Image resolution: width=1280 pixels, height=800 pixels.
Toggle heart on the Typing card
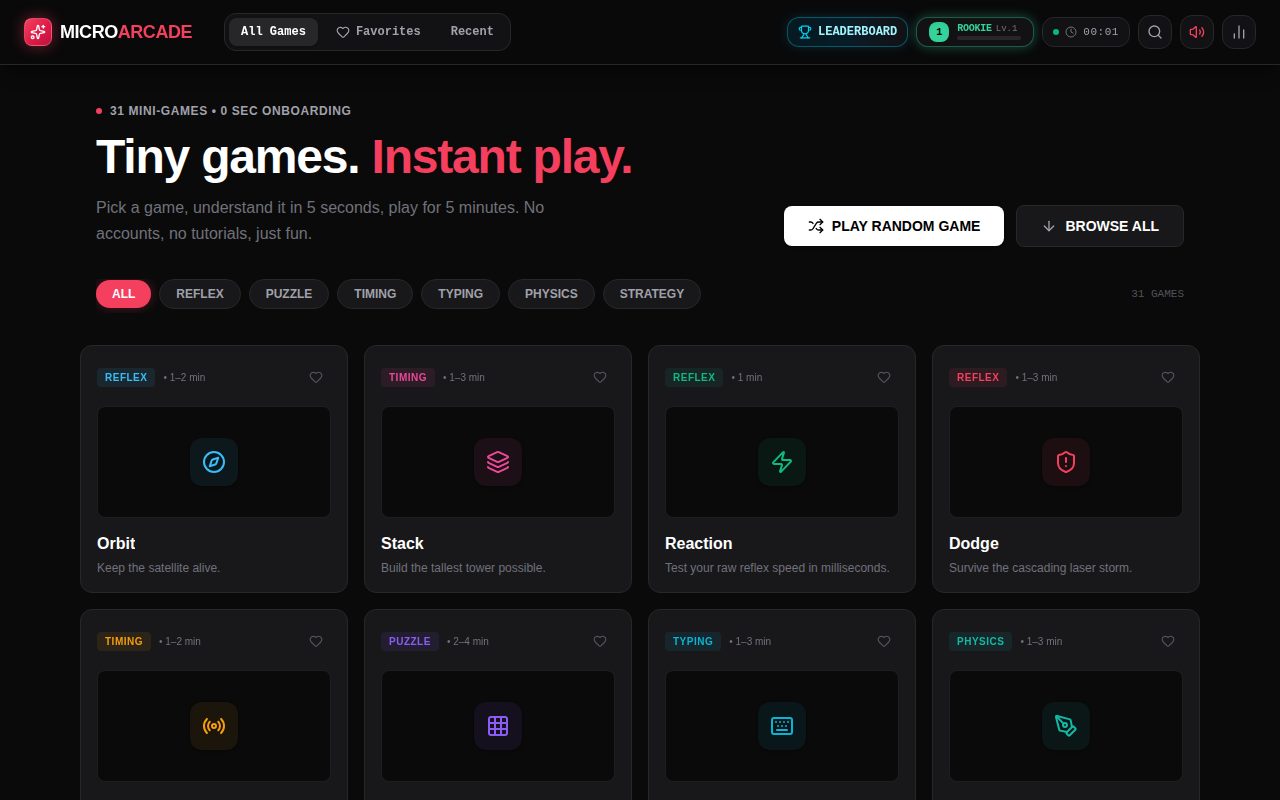(x=884, y=641)
